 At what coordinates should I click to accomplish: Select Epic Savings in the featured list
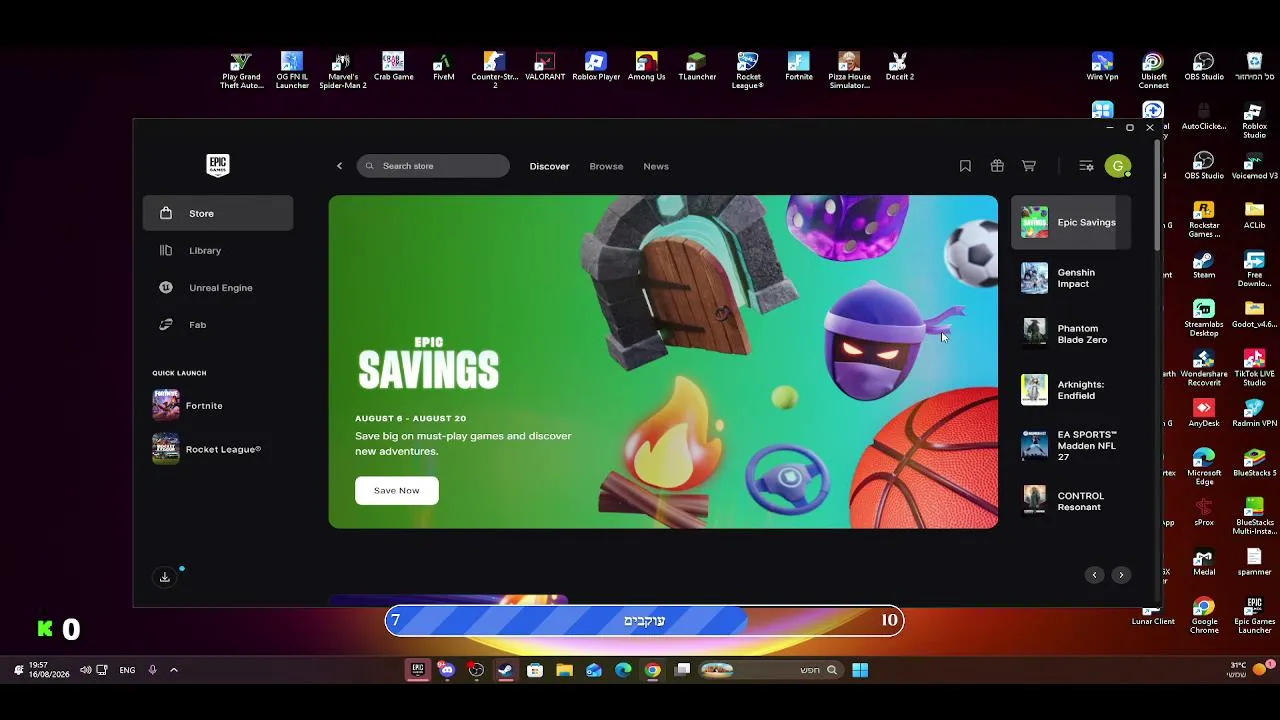point(1071,222)
